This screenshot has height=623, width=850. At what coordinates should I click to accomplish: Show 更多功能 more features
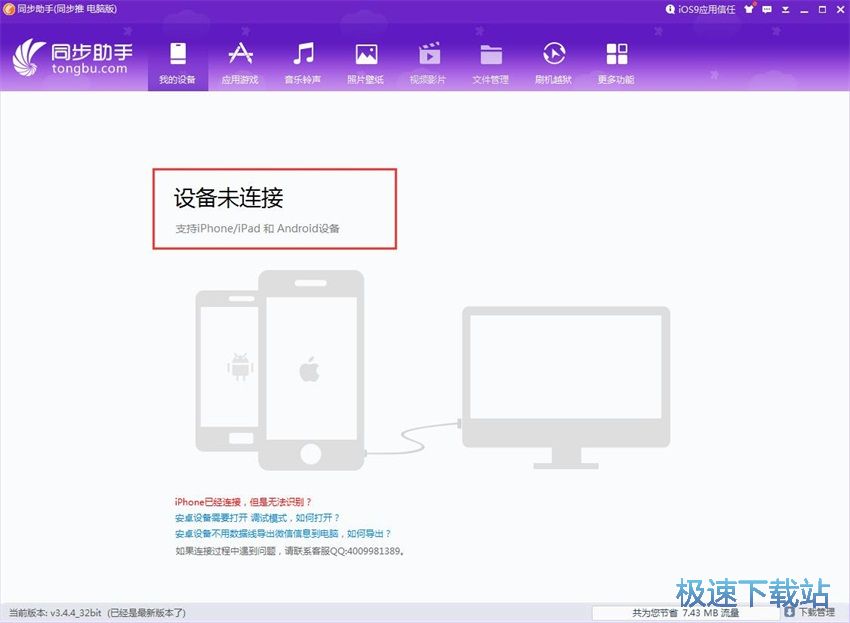pos(616,63)
